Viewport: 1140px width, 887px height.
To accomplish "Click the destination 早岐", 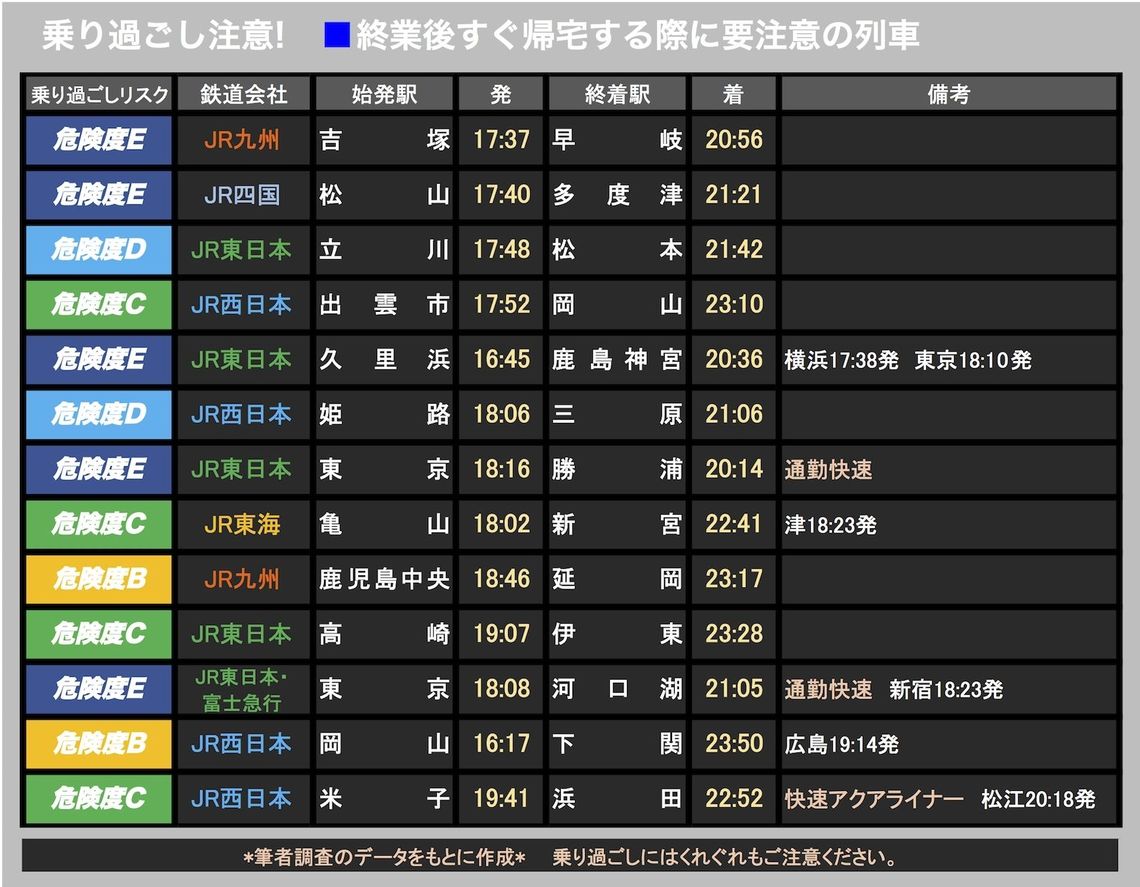I will tap(617, 140).
